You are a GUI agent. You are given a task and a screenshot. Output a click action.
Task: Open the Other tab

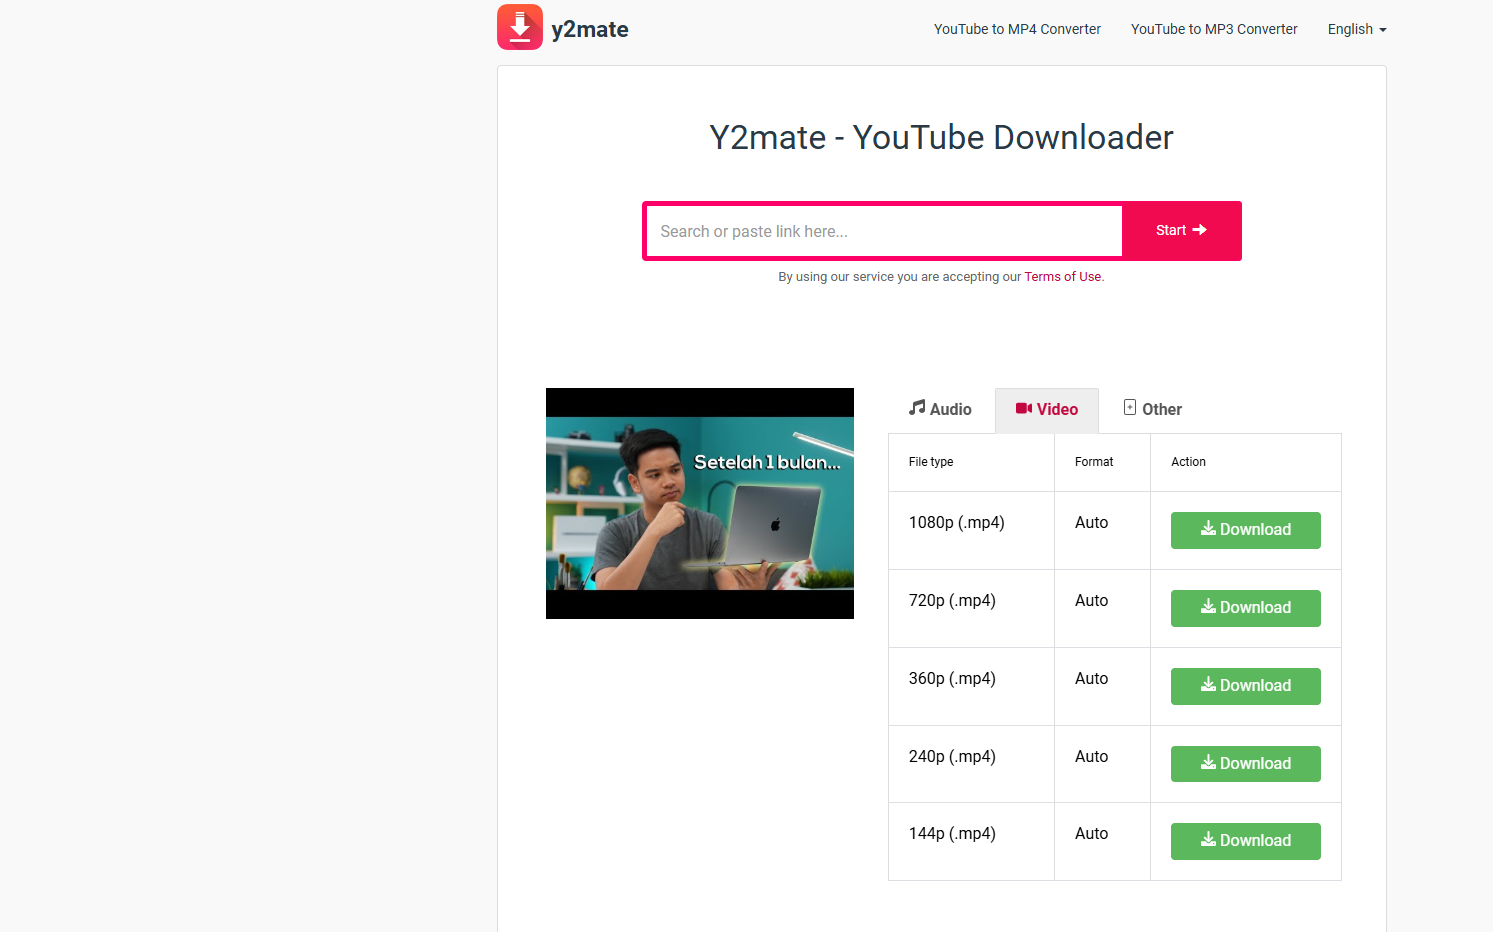1152,409
